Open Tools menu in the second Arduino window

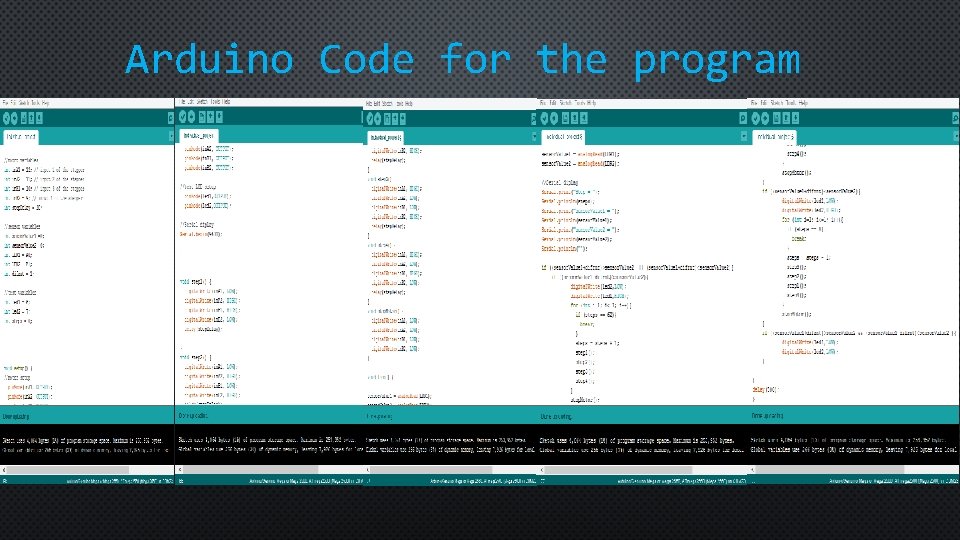tap(216, 102)
